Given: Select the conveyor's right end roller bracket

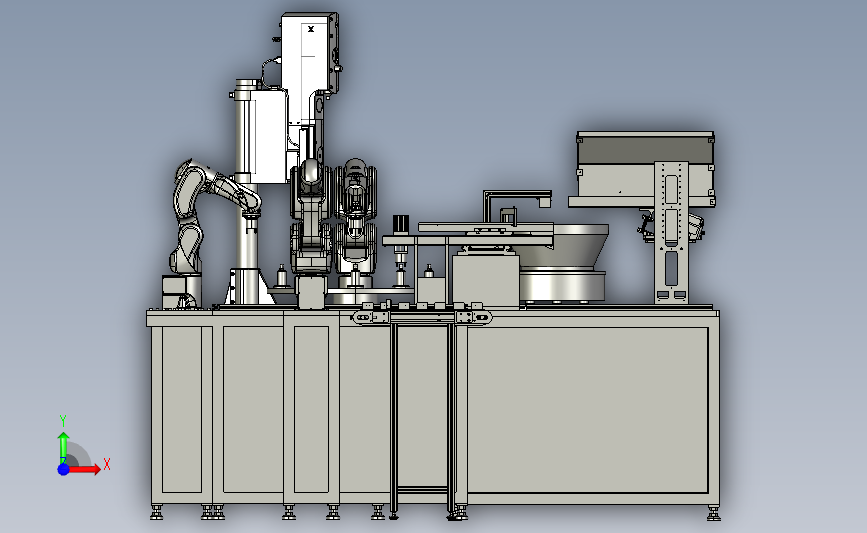Looking at the screenshot, I should pos(473,317).
